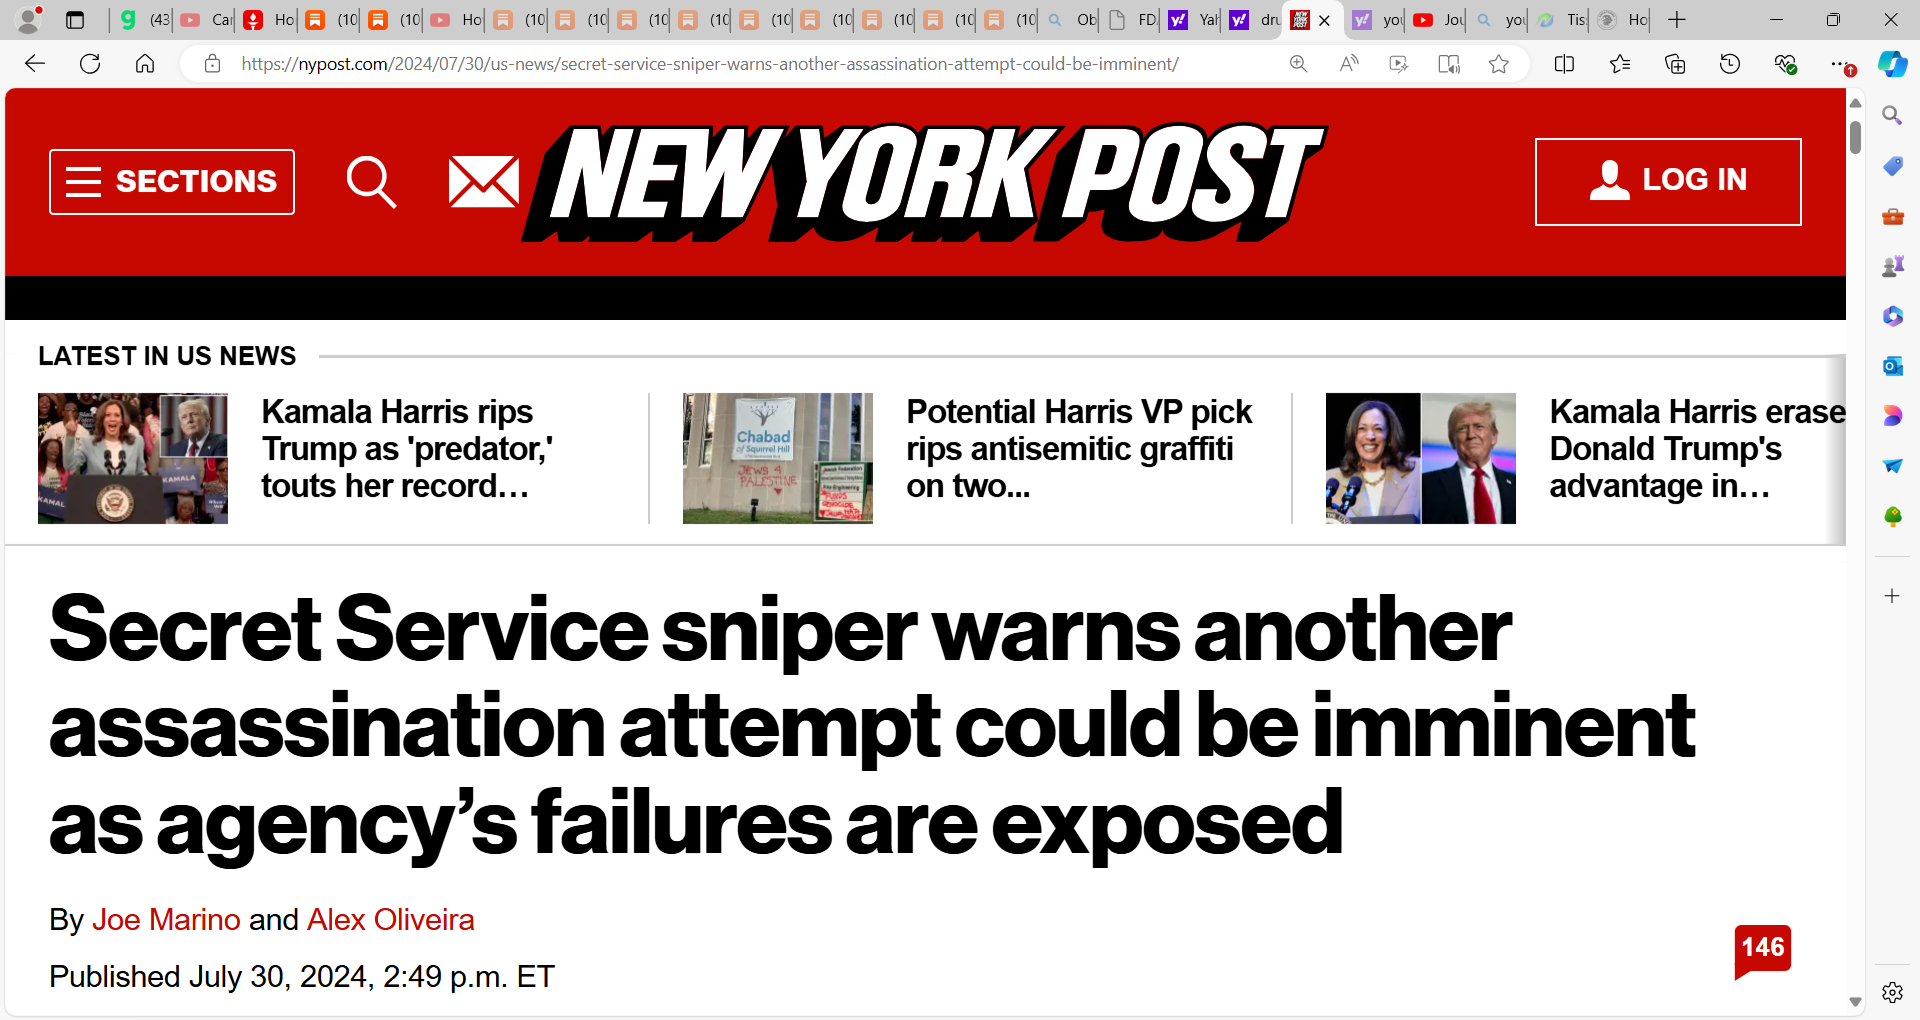This screenshot has width=1920, height=1020.
Task: Switch to the YouTube Jou tab
Action: click(x=1438, y=20)
